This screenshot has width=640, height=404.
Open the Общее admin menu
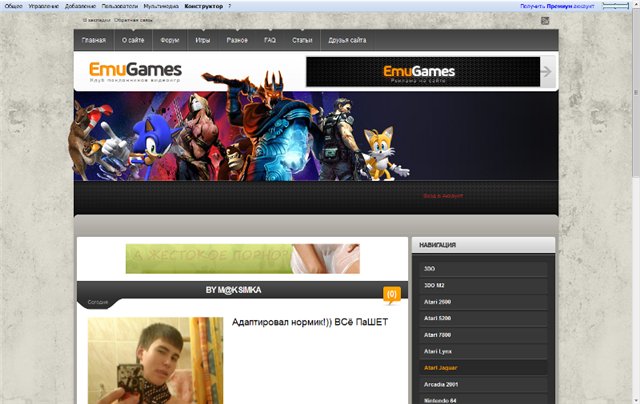pyautogui.click(x=13, y=6)
